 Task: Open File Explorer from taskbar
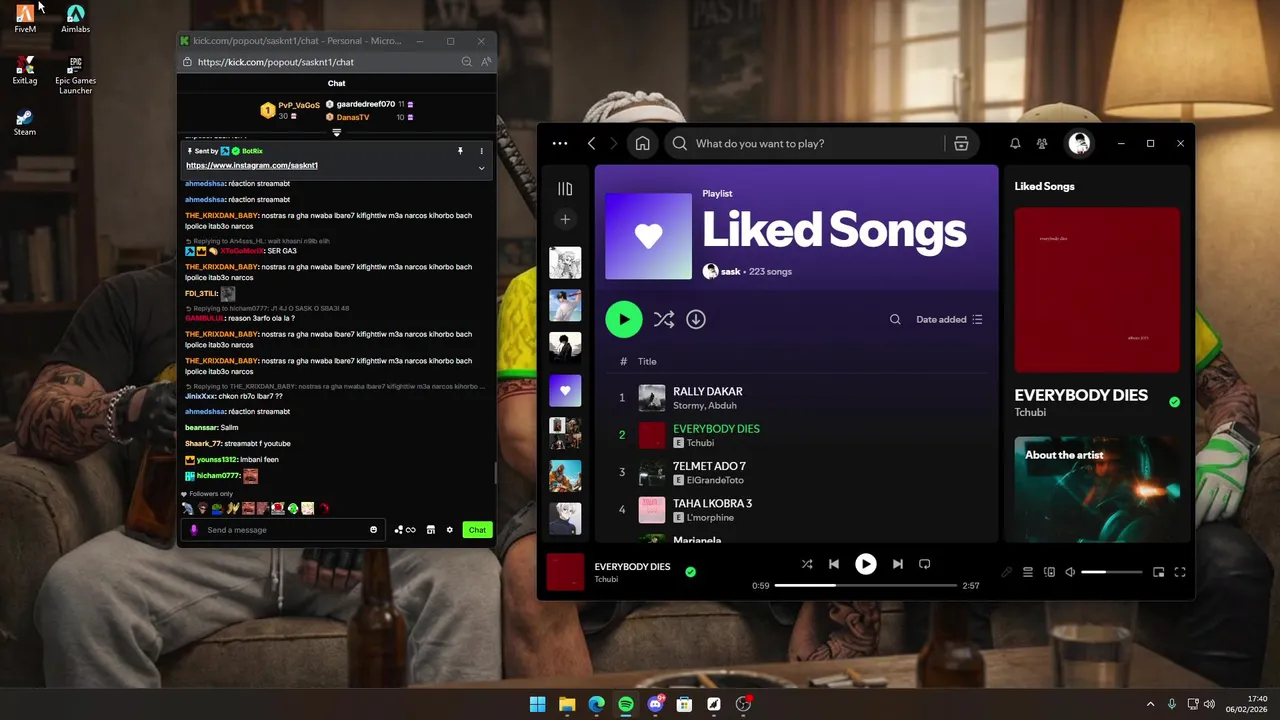coord(567,704)
